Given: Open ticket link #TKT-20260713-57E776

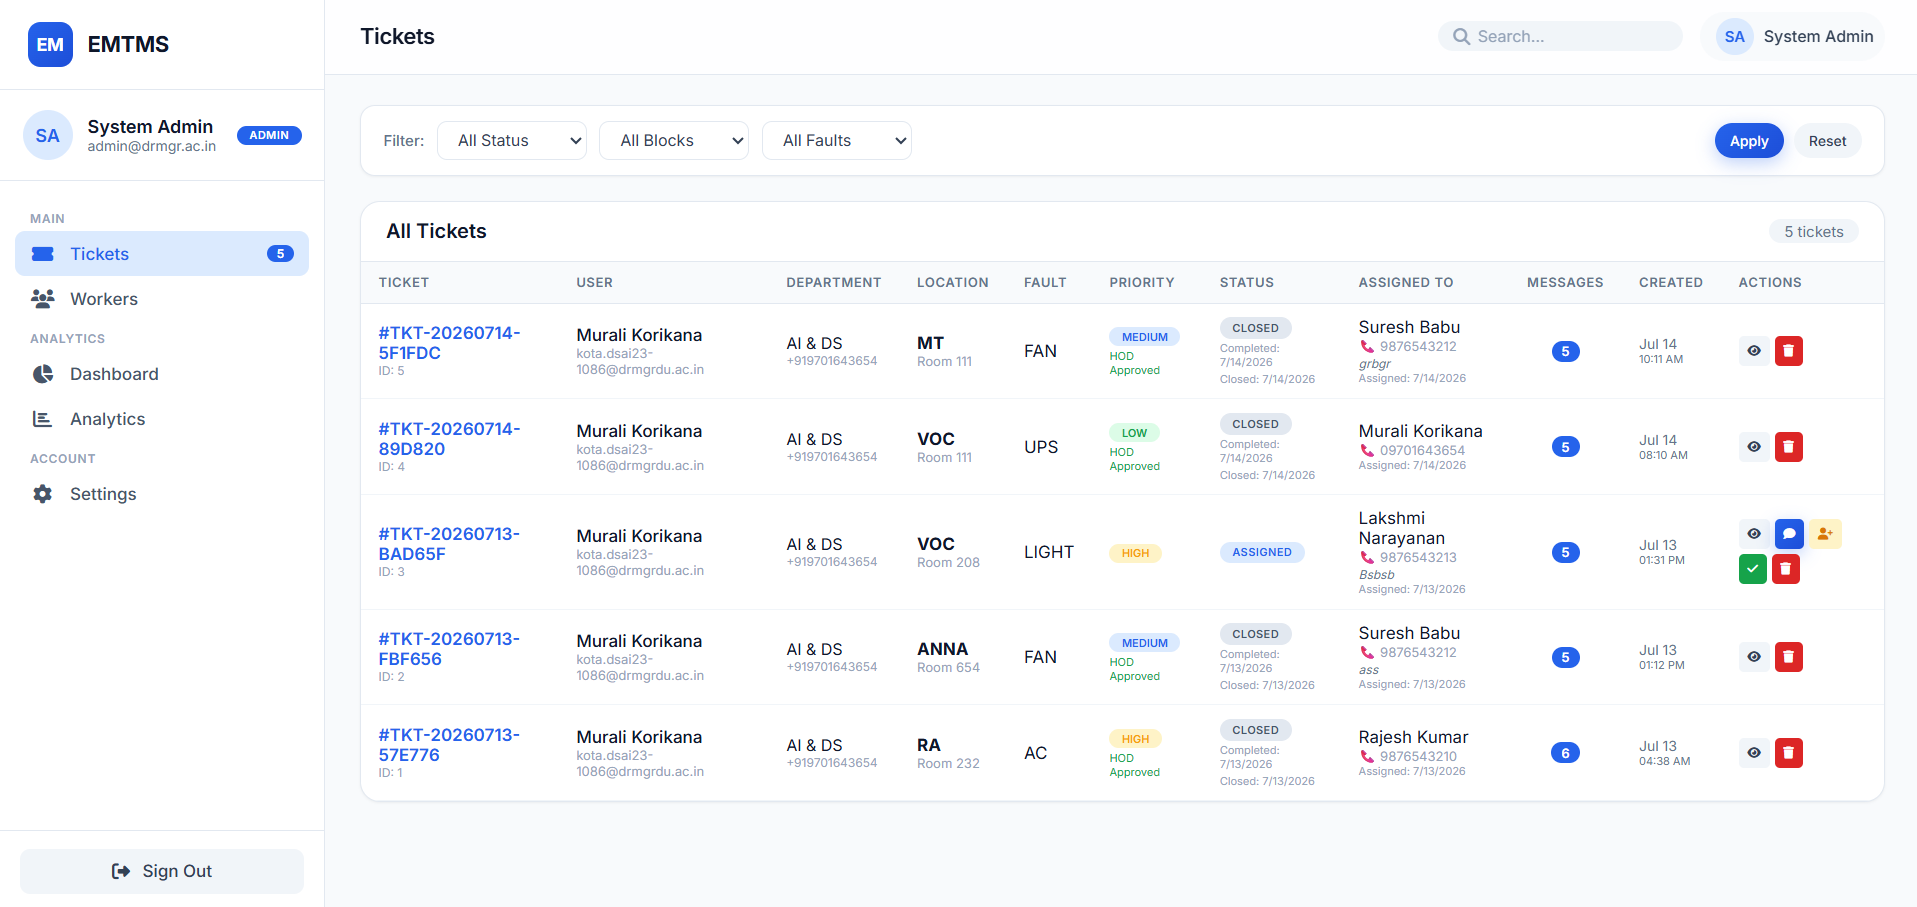Looking at the screenshot, I should click(449, 745).
